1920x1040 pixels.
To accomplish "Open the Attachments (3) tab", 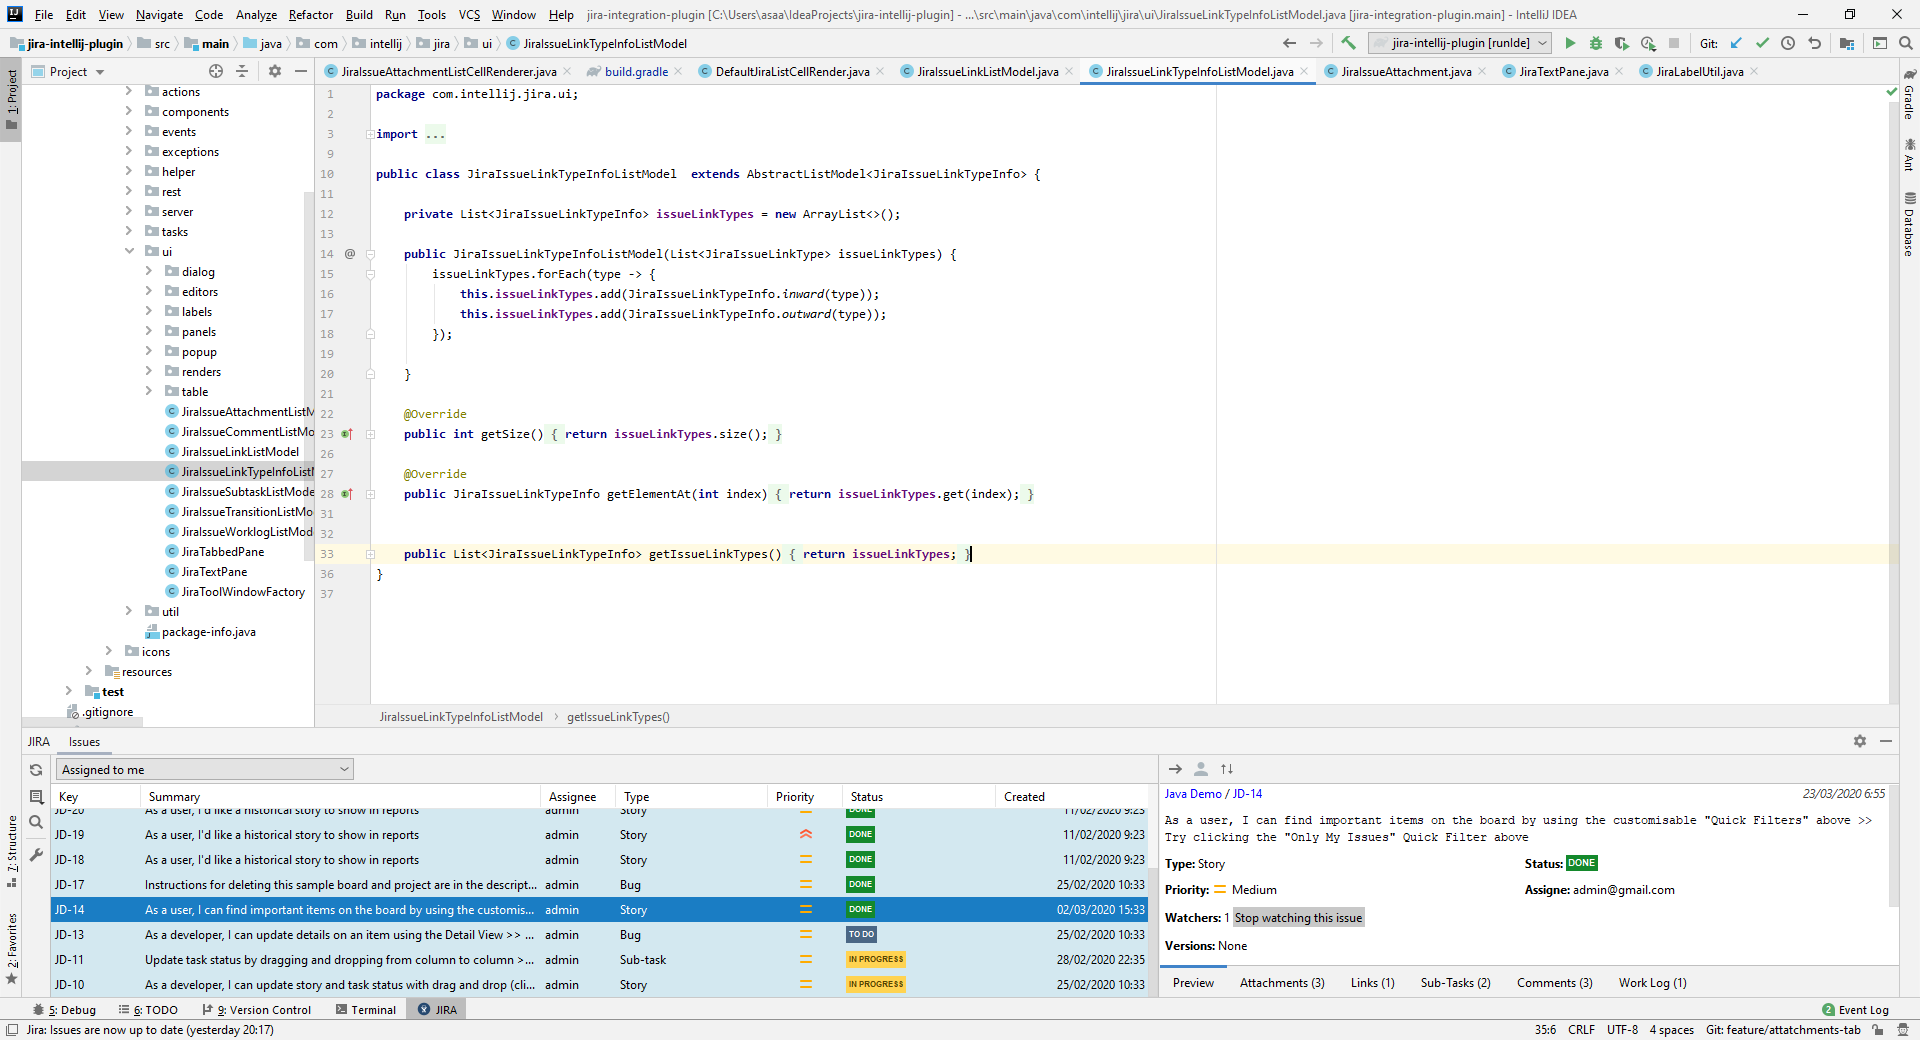I will coord(1282,983).
